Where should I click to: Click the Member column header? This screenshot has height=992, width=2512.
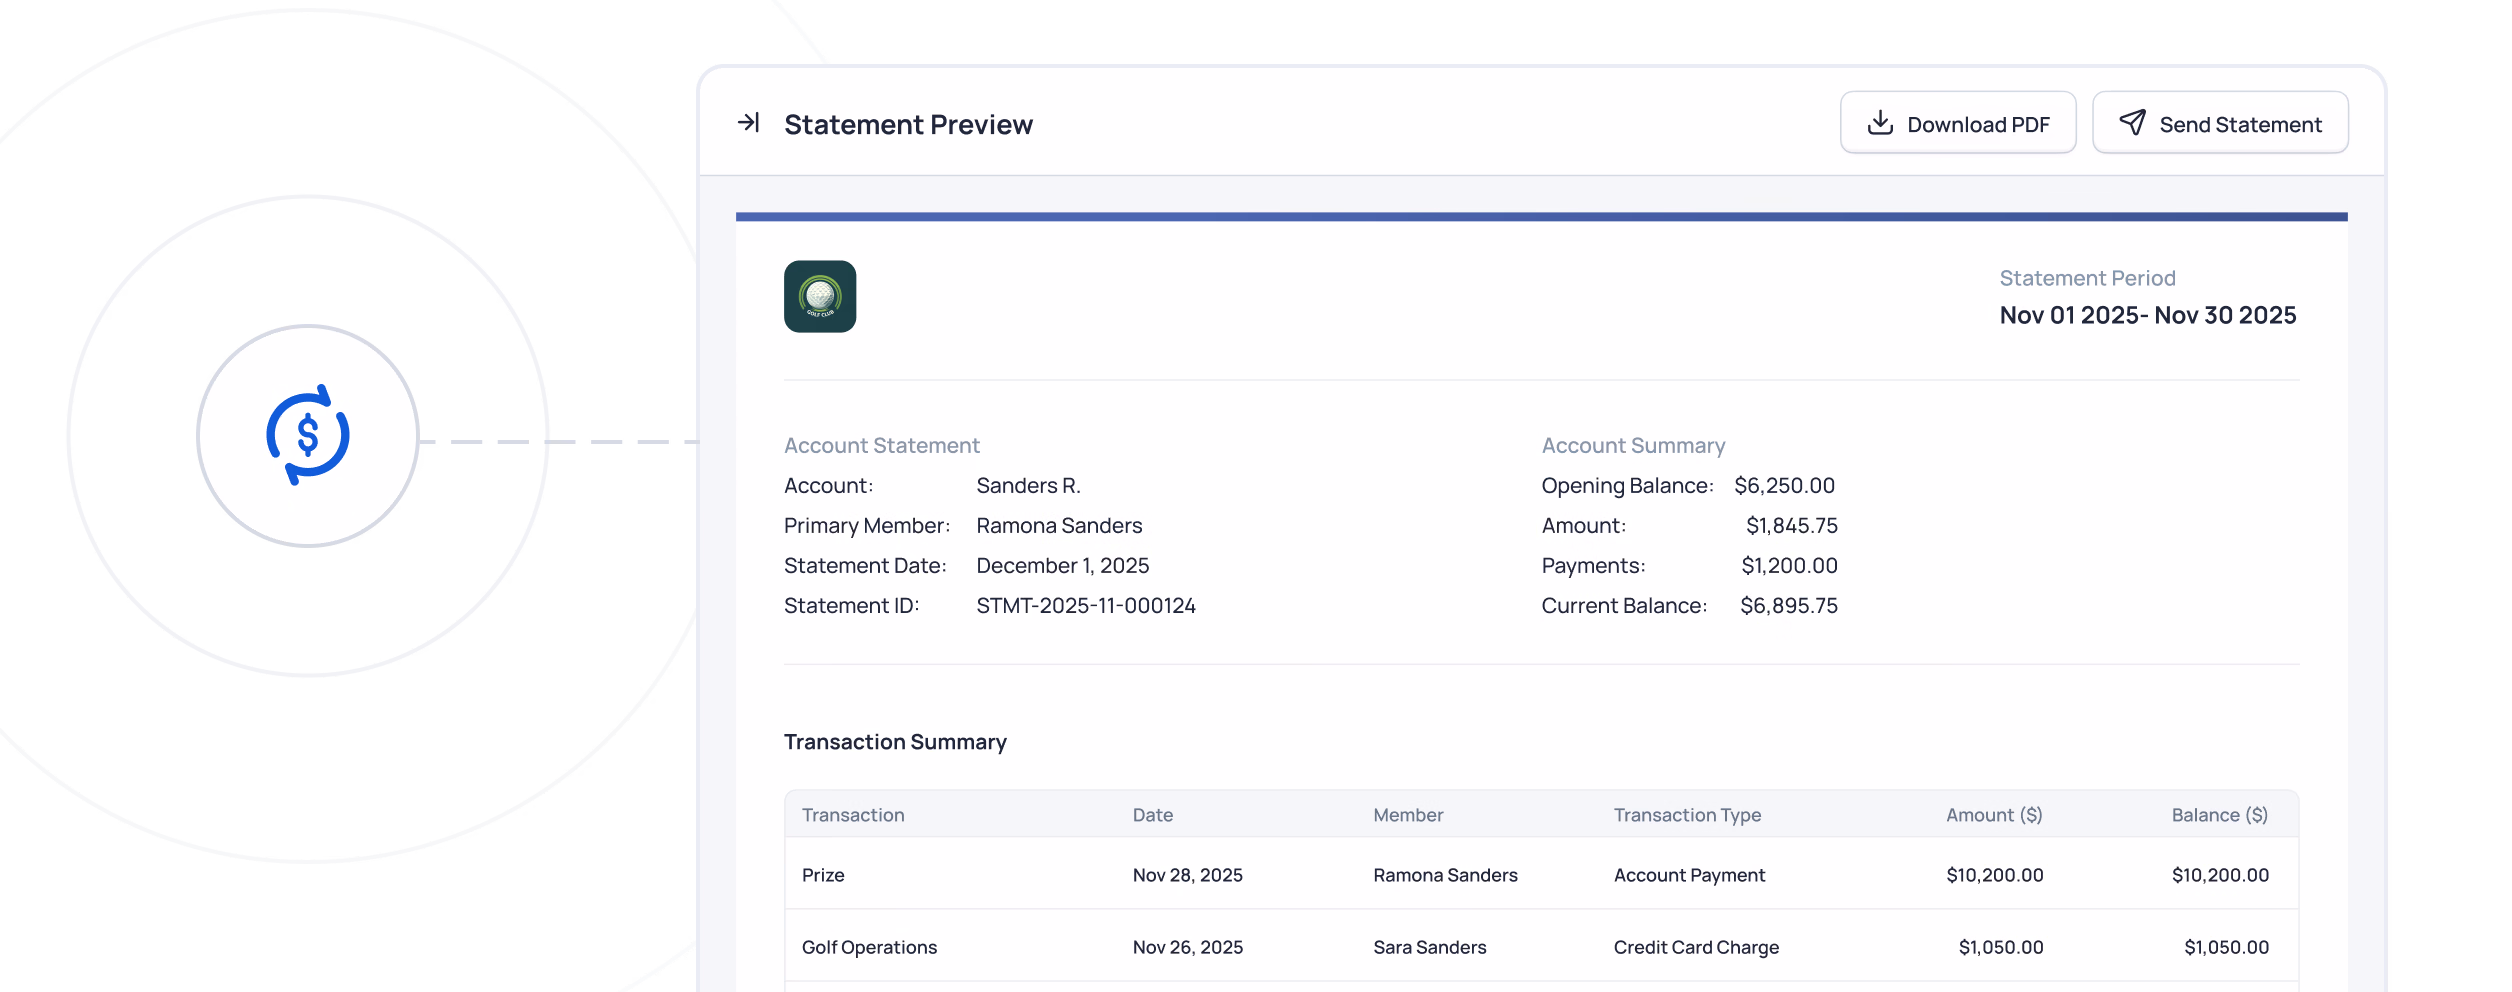[1408, 815]
